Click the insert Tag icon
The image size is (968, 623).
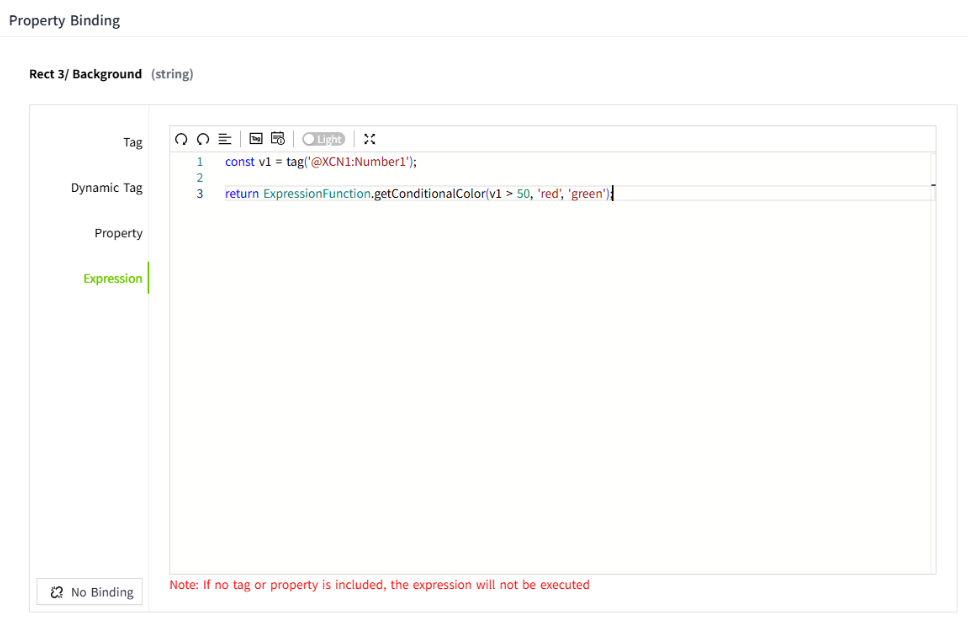(x=256, y=139)
